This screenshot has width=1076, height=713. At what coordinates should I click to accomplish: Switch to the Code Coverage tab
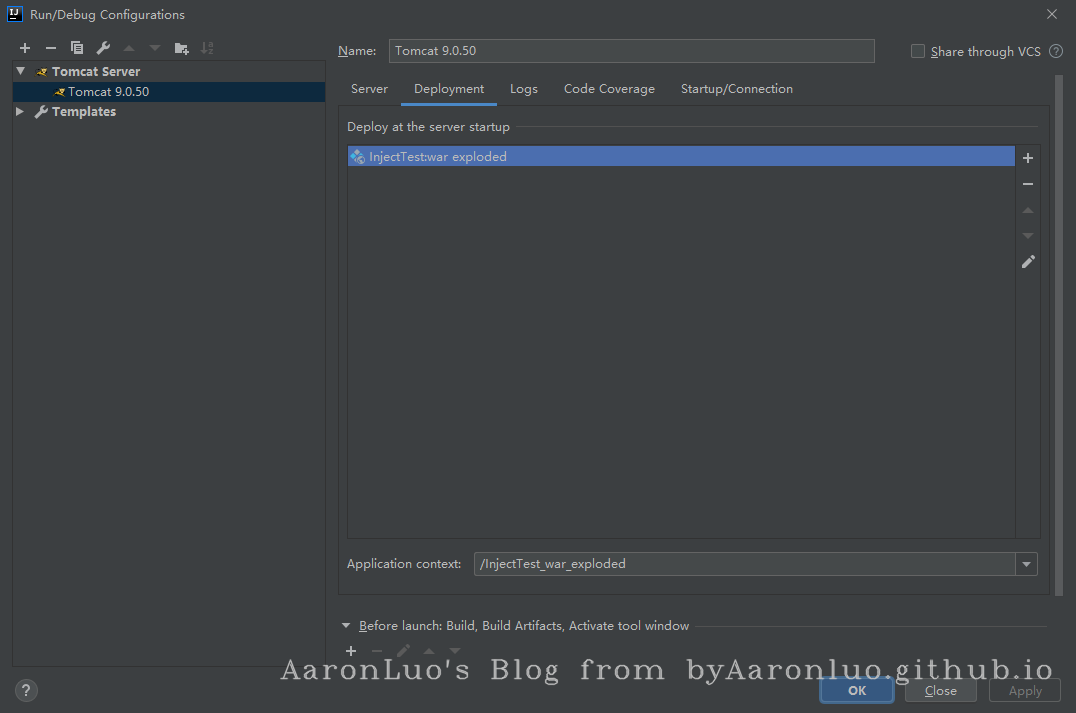click(609, 89)
